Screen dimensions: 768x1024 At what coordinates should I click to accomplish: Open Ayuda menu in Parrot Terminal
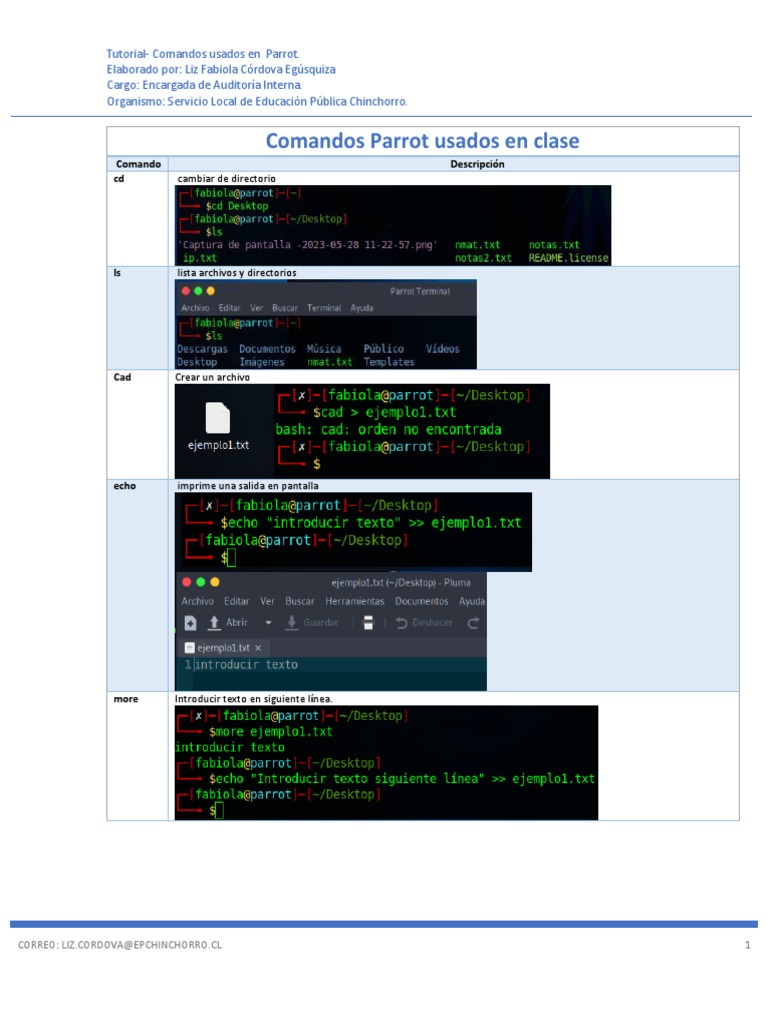(362, 308)
